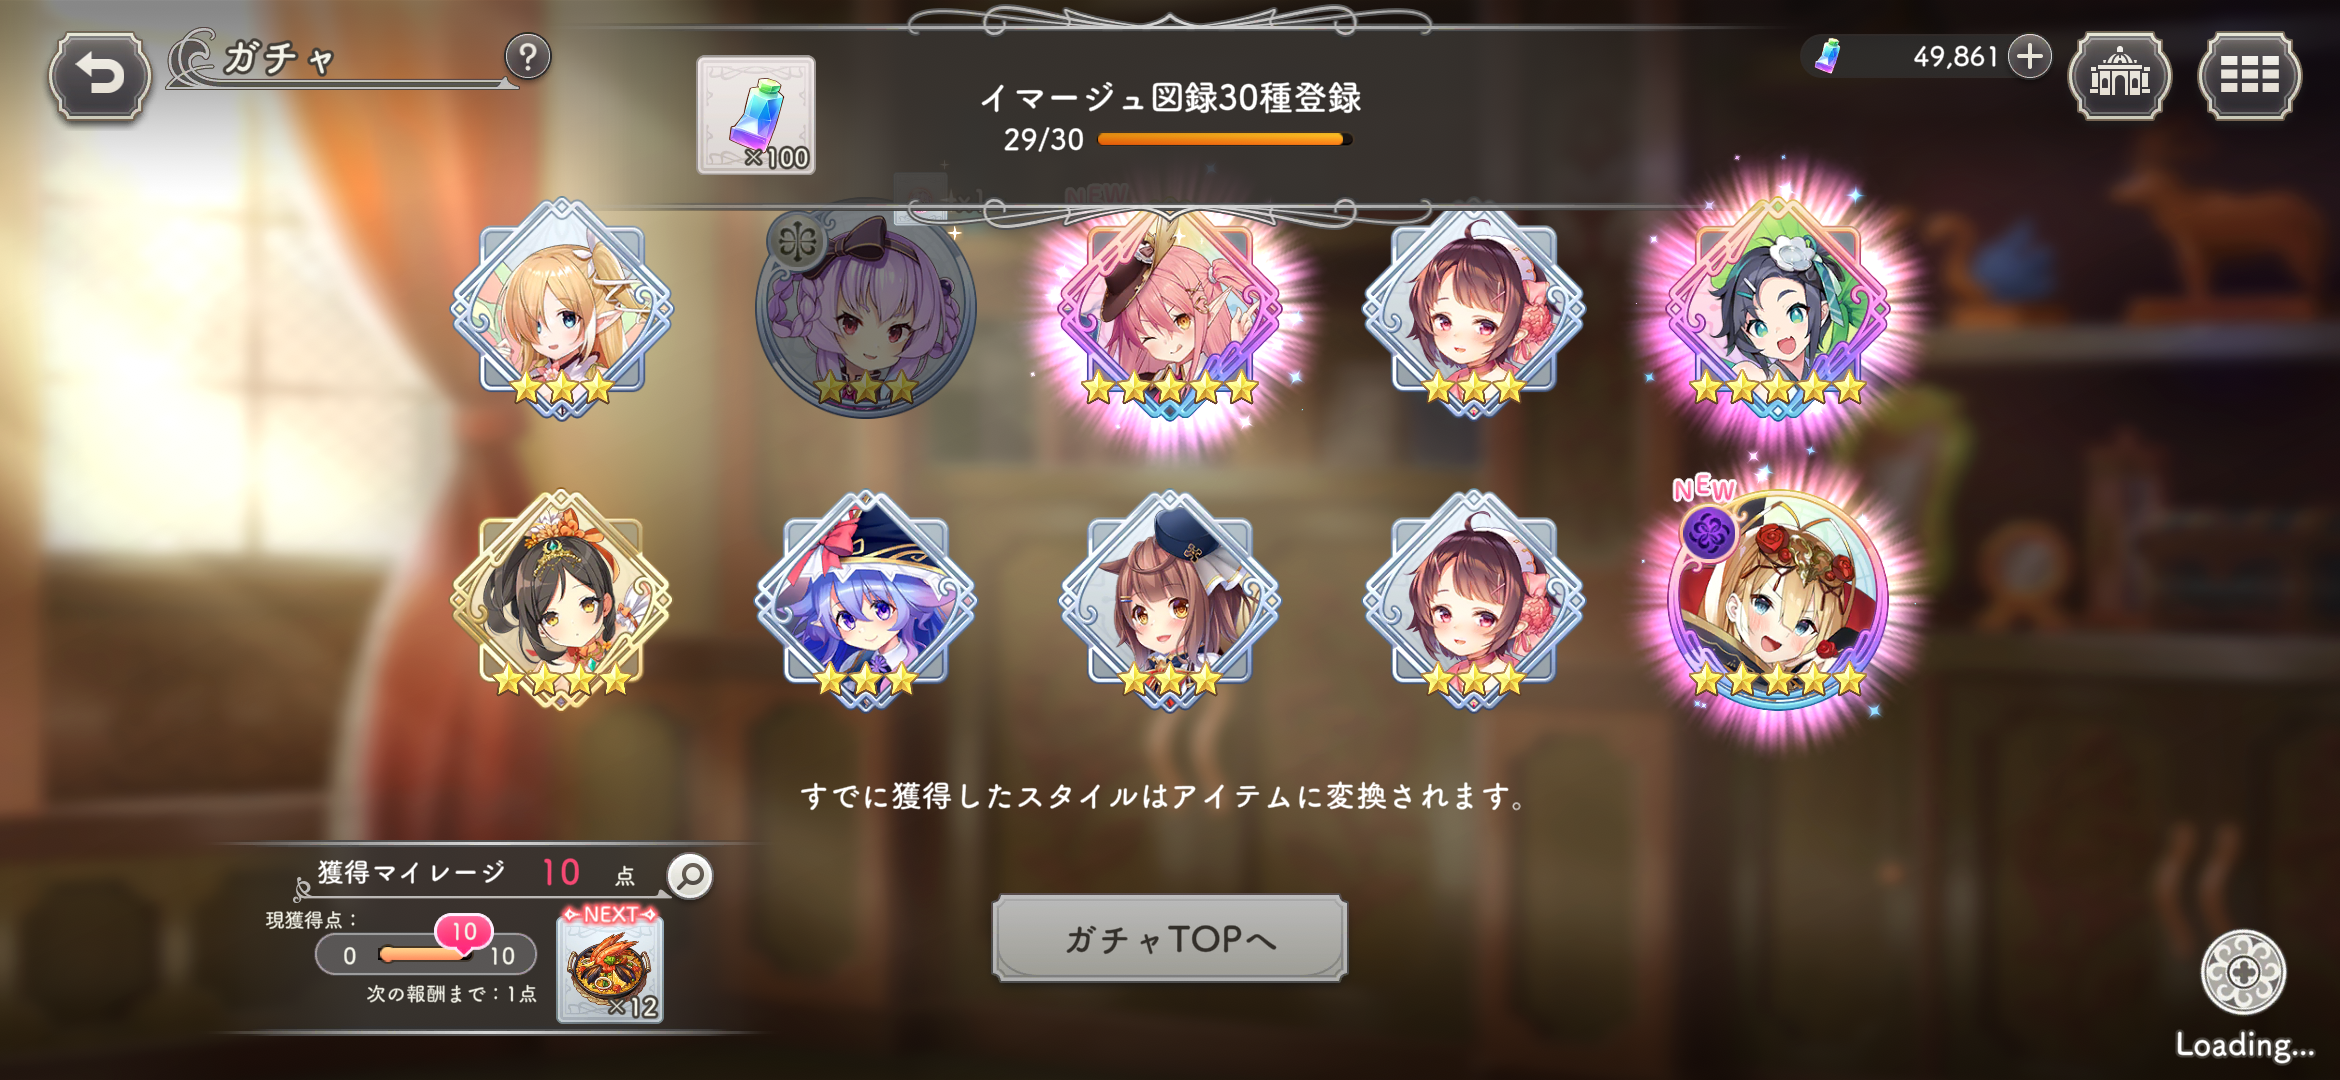Select the purple braided-hair round icon
Screen dimensions: 2340x1080
pos(866,308)
